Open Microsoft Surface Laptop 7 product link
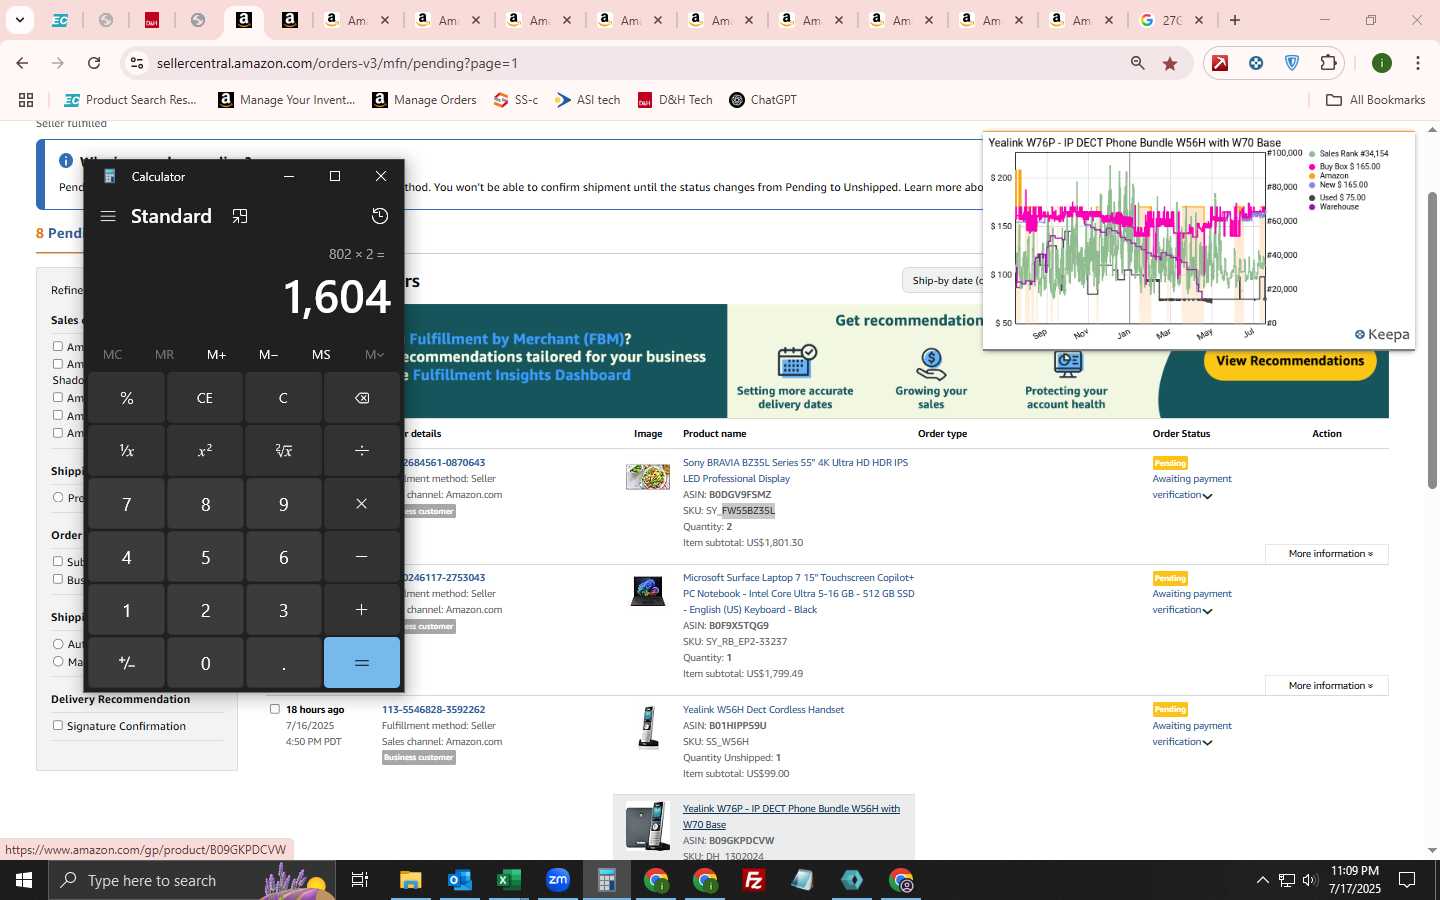Screen dimensions: 1440x900 (x=798, y=593)
